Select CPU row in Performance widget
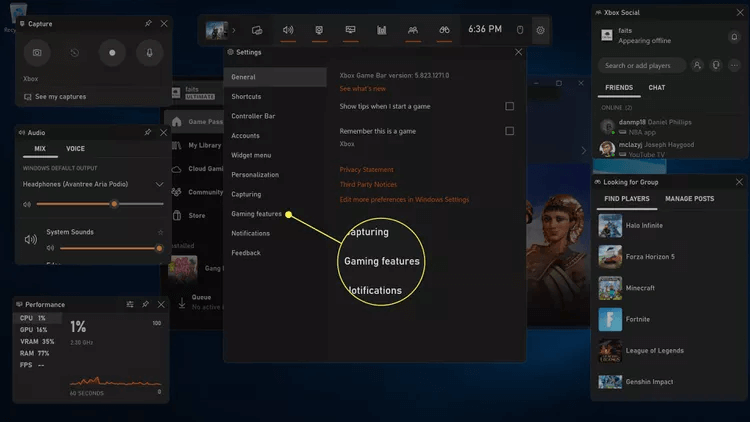Image resolution: width=750 pixels, height=422 pixels. (37, 318)
